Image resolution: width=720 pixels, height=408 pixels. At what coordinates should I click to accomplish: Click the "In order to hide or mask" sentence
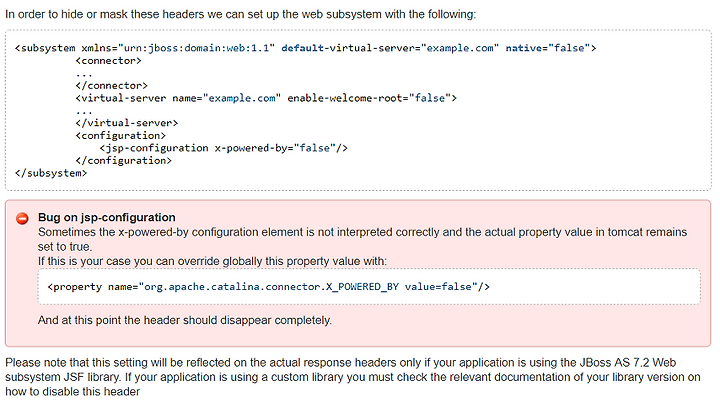[x=241, y=14]
